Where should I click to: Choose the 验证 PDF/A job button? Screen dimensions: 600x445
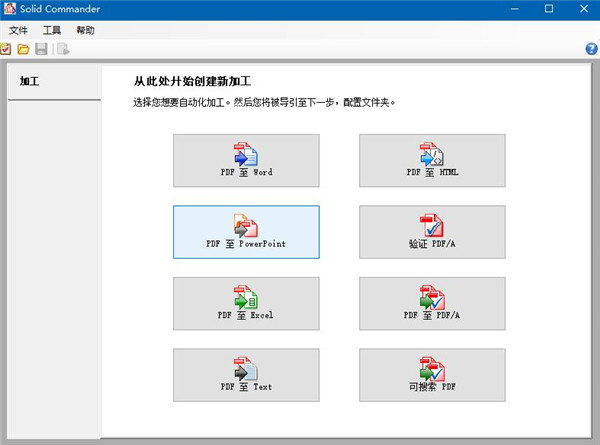click(x=432, y=232)
